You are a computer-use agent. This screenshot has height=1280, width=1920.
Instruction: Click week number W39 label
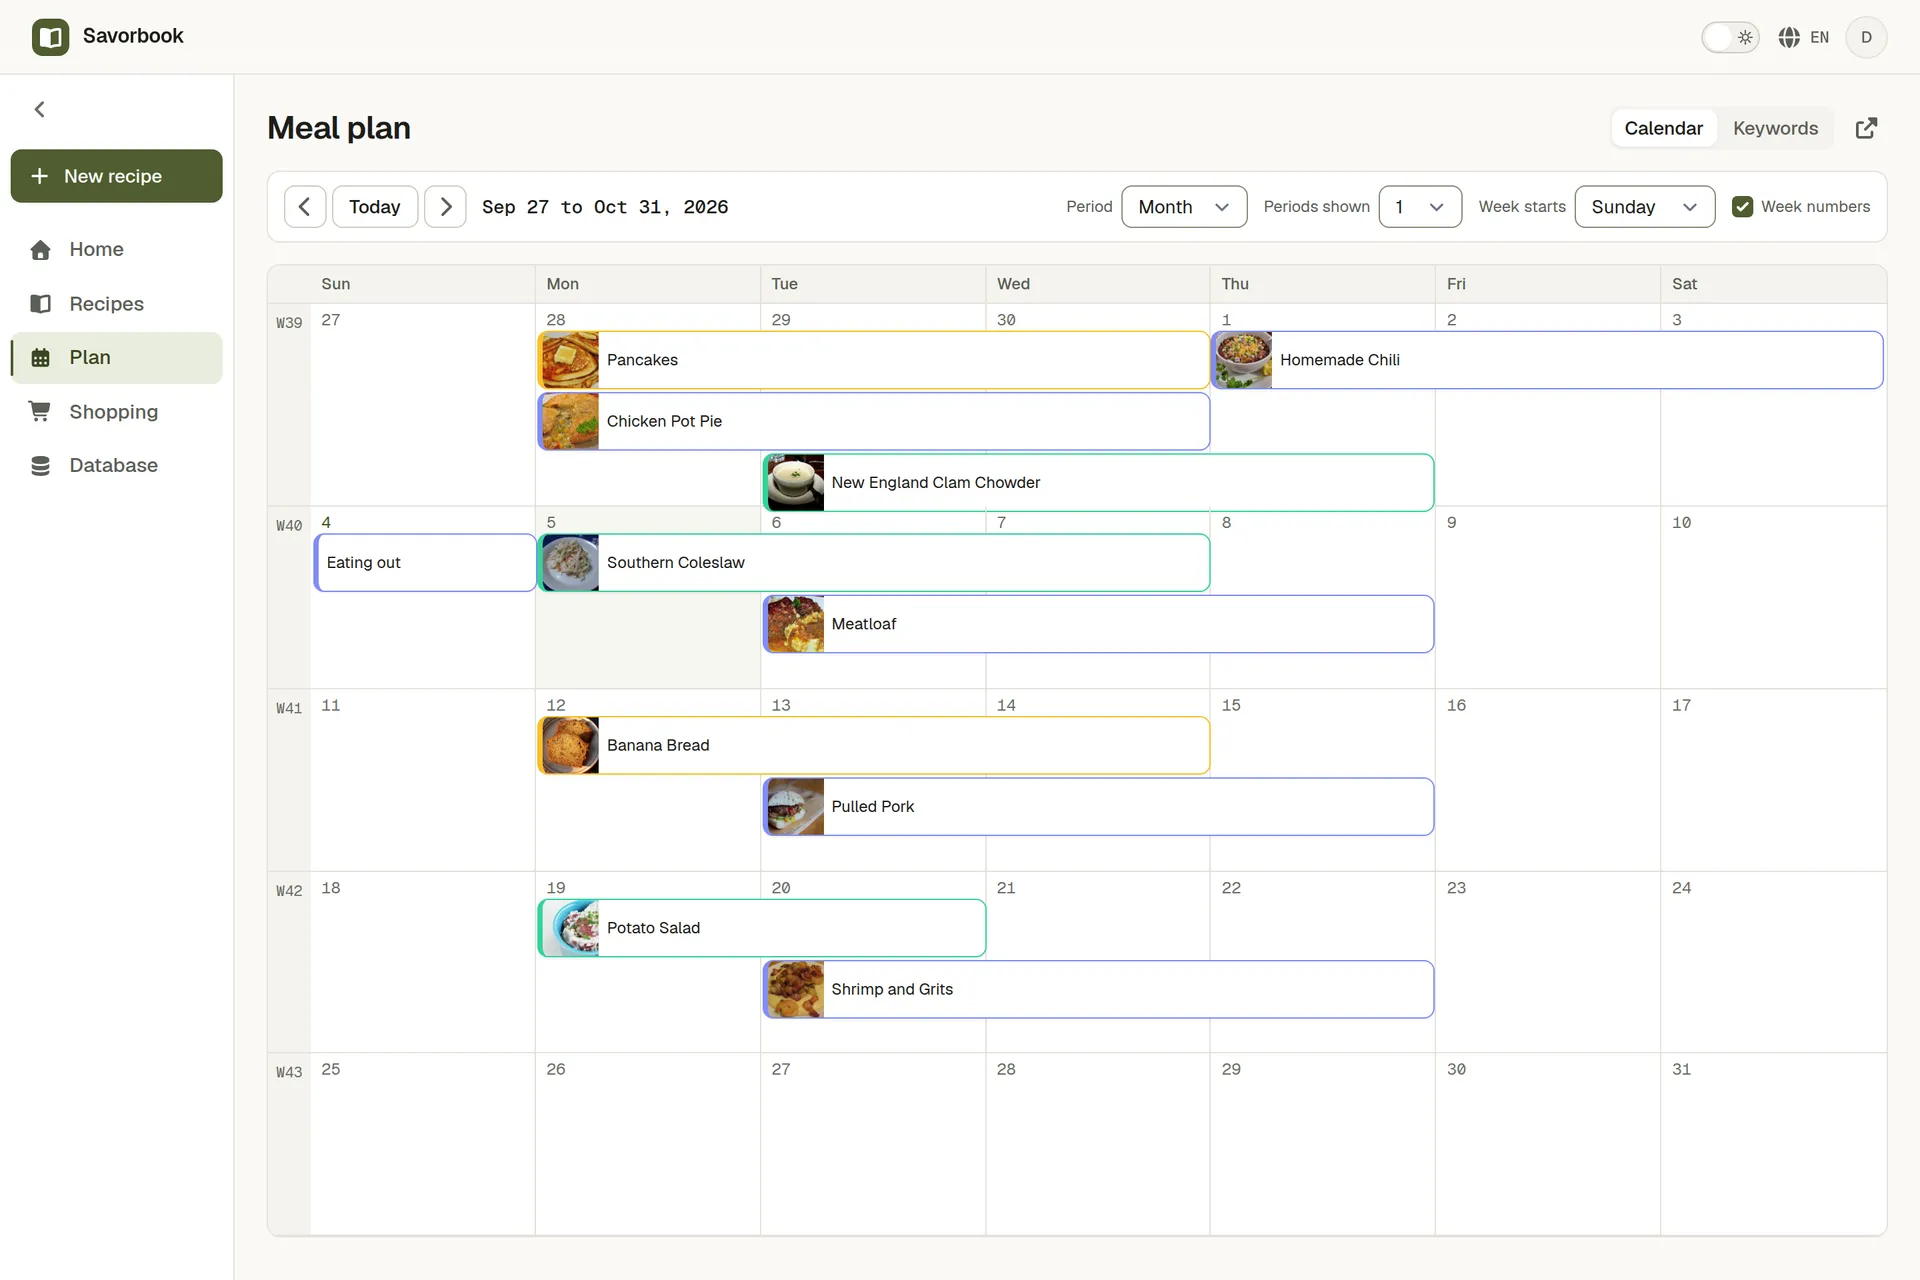[289, 323]
